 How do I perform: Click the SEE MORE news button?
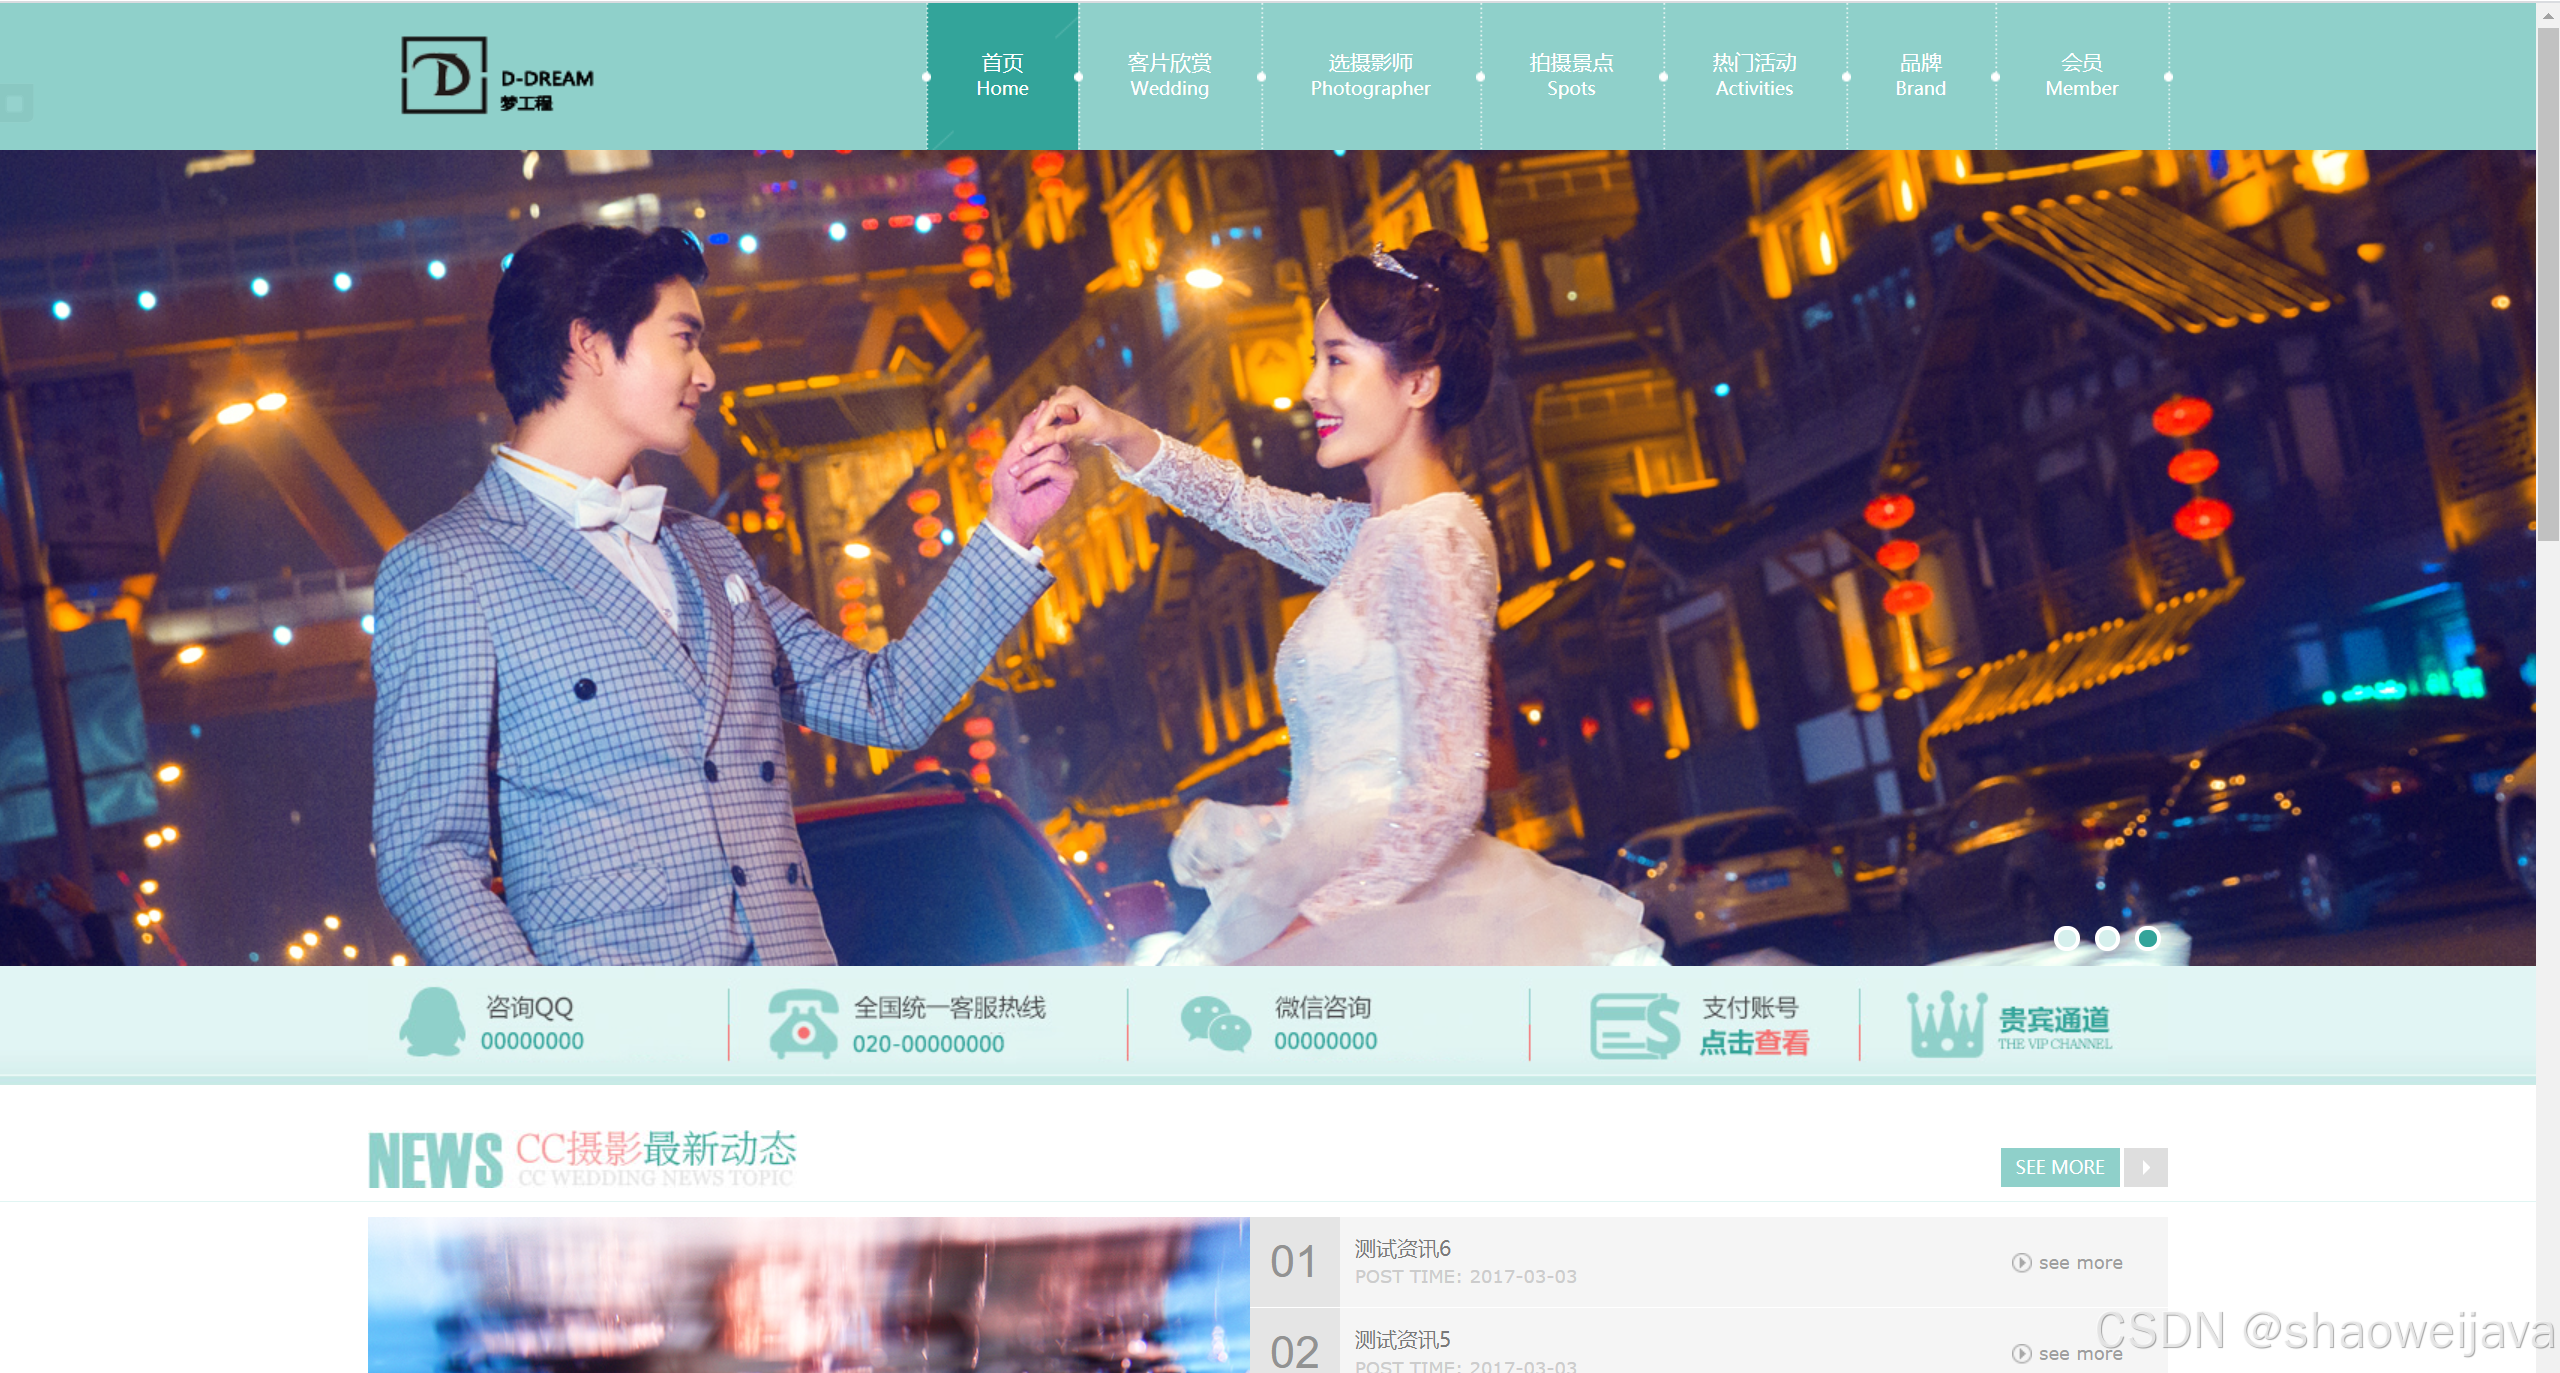2059,1167
